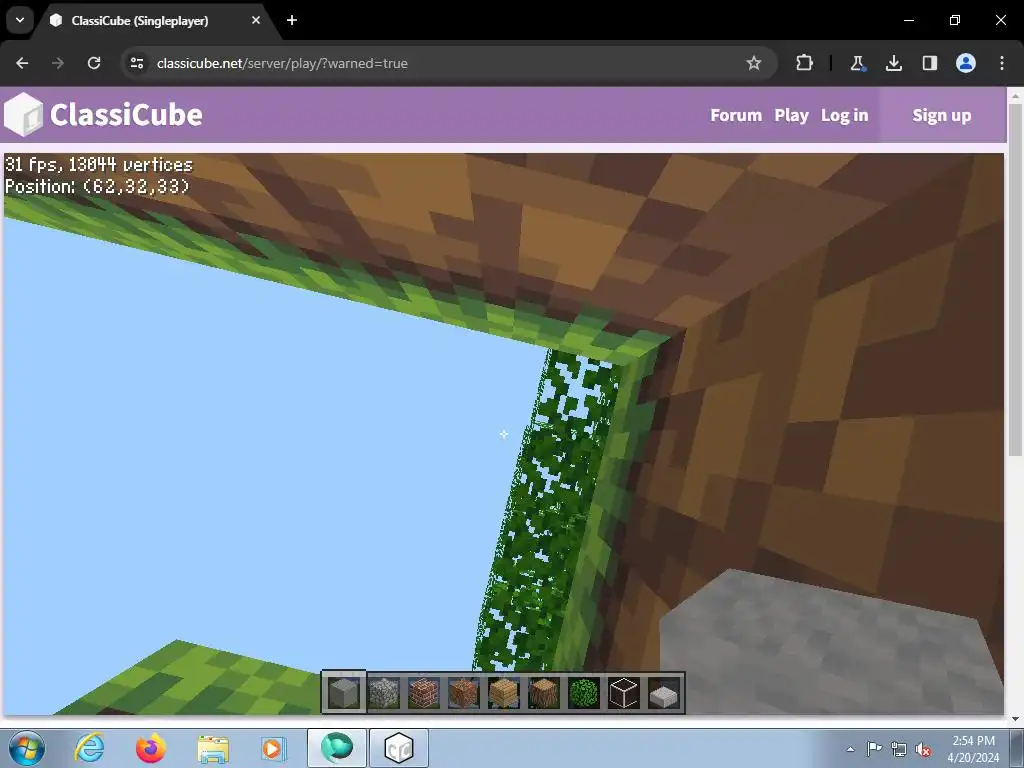Click the ClassiCube site title

[x=126, y=115]
